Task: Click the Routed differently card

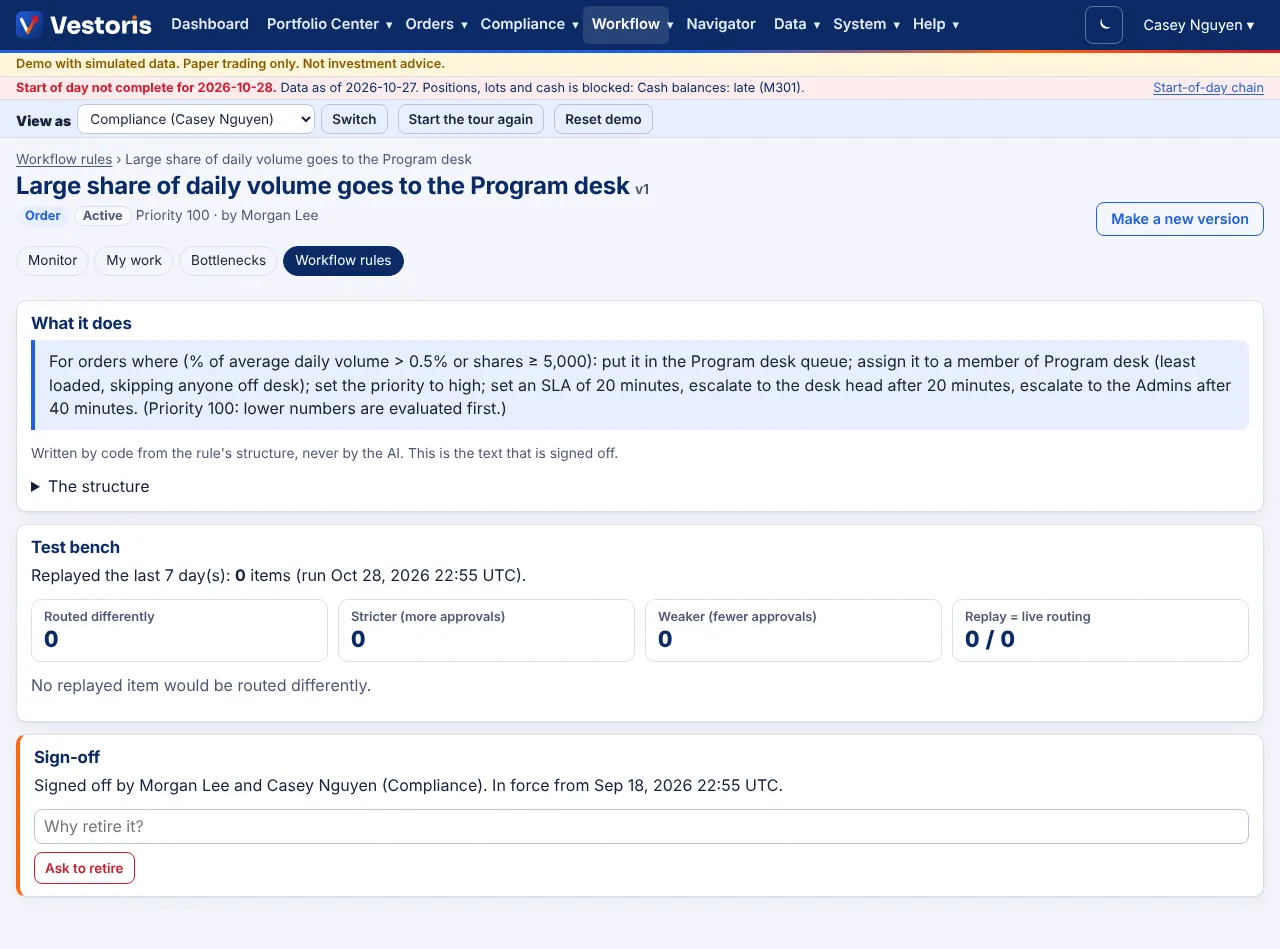Action: [179, 630]
